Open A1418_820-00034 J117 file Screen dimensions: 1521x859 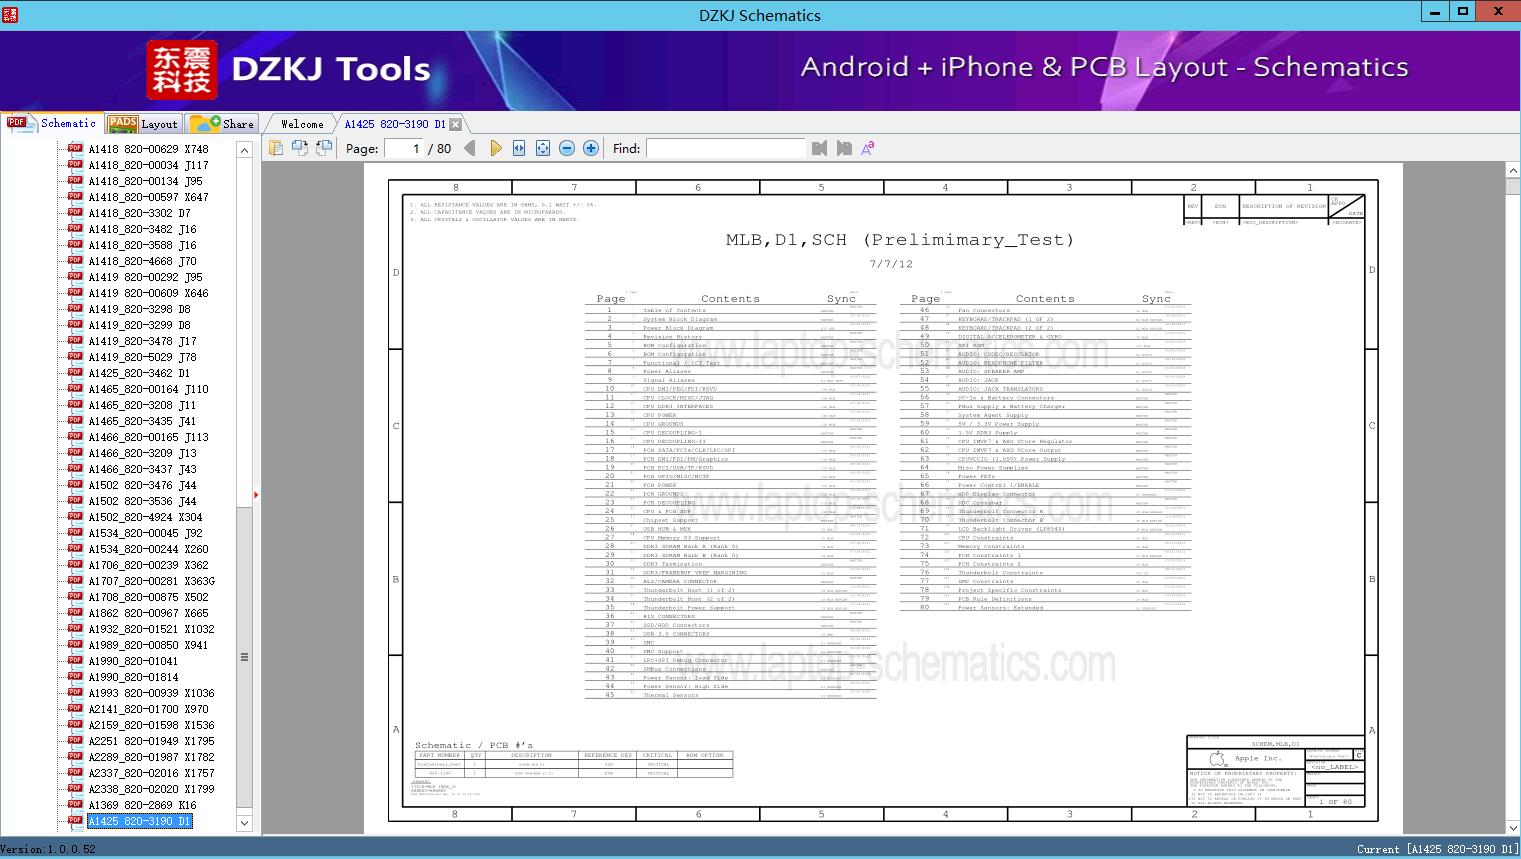click(x=148, y=165)
